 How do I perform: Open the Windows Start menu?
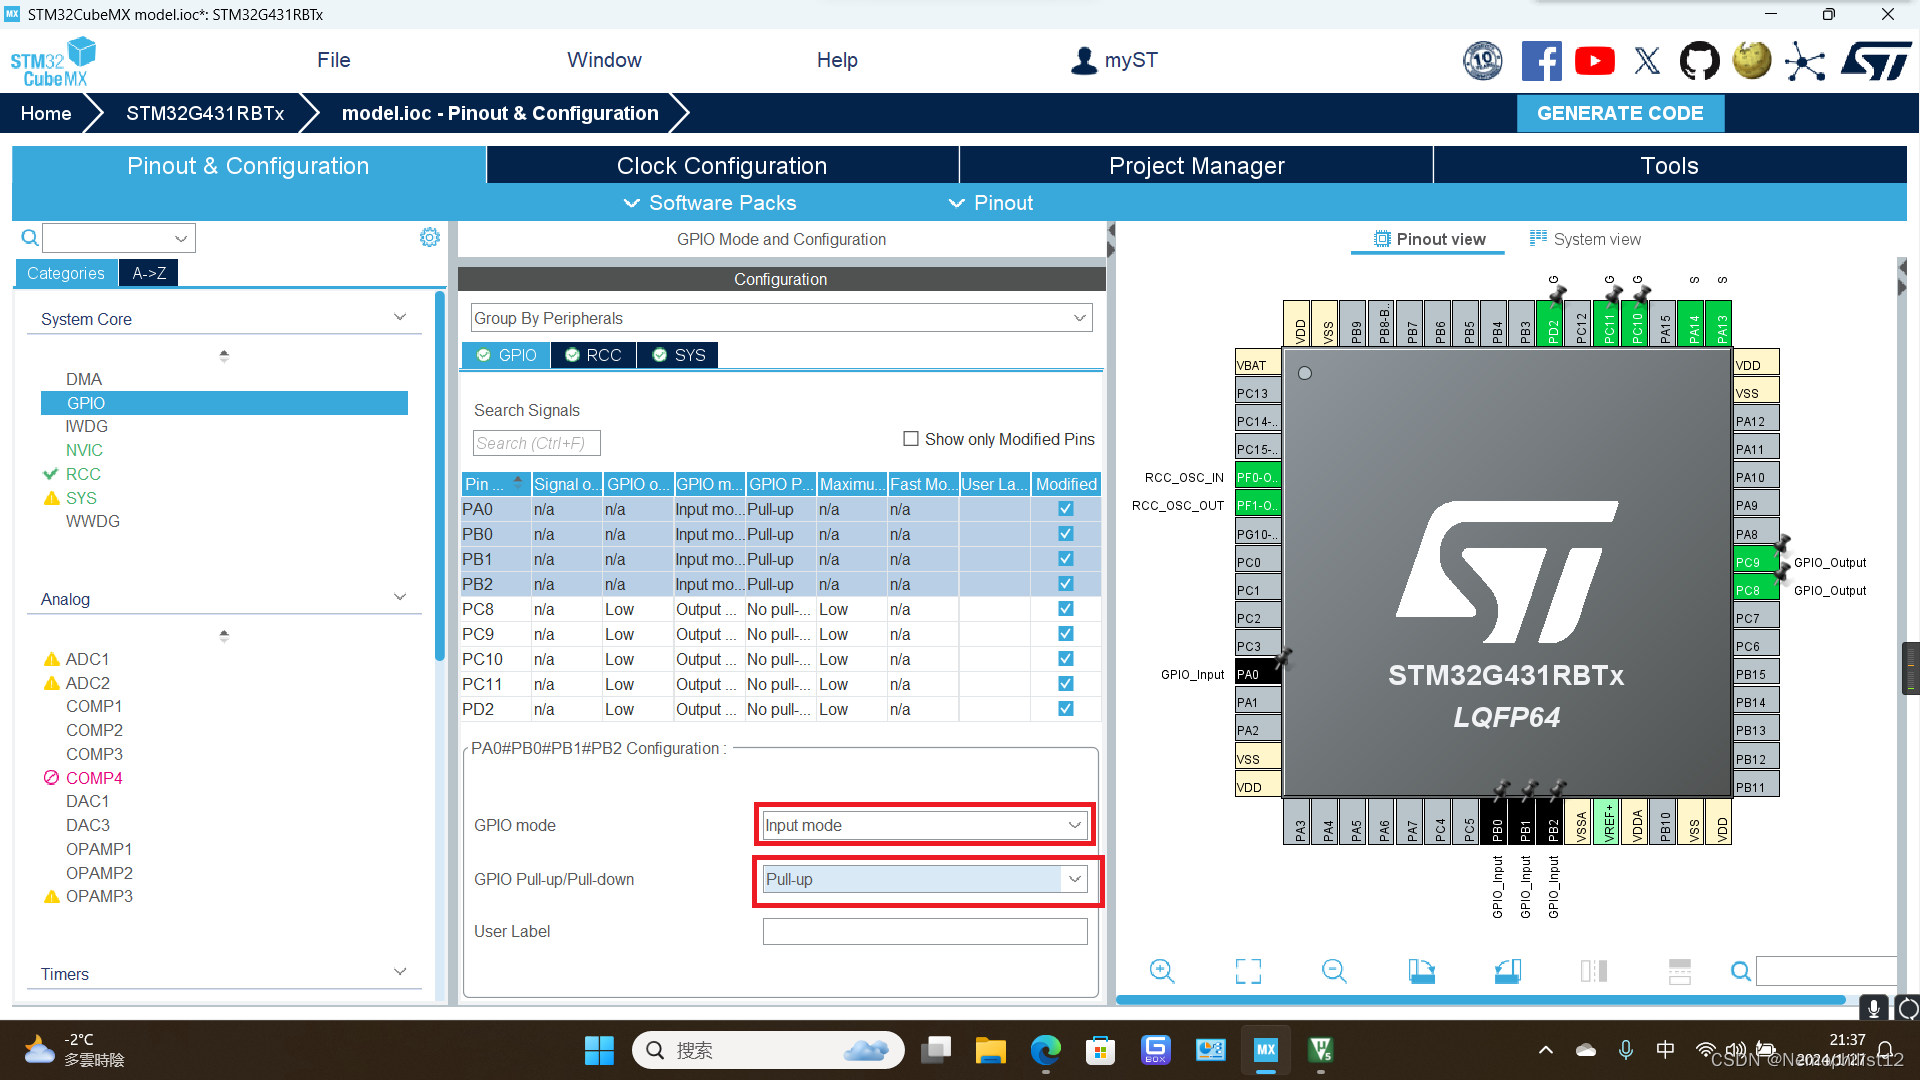click(x=599, y=1050)
